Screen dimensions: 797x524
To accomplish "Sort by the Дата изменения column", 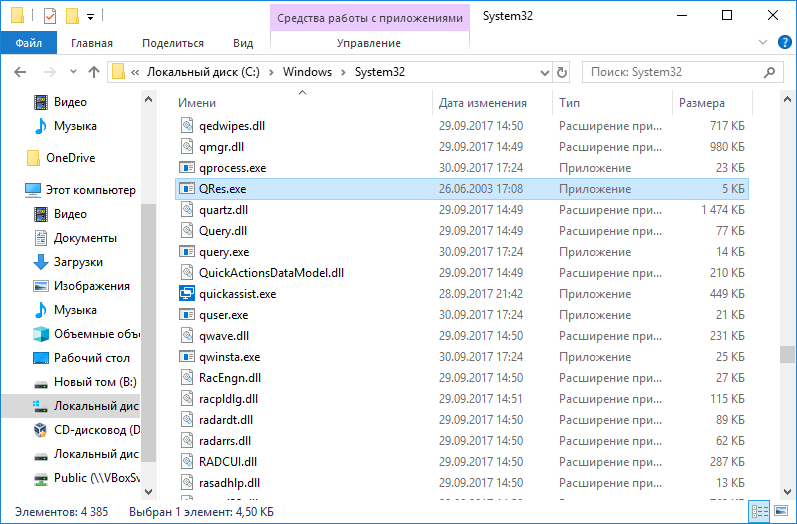I will click(x=482, y=103).
